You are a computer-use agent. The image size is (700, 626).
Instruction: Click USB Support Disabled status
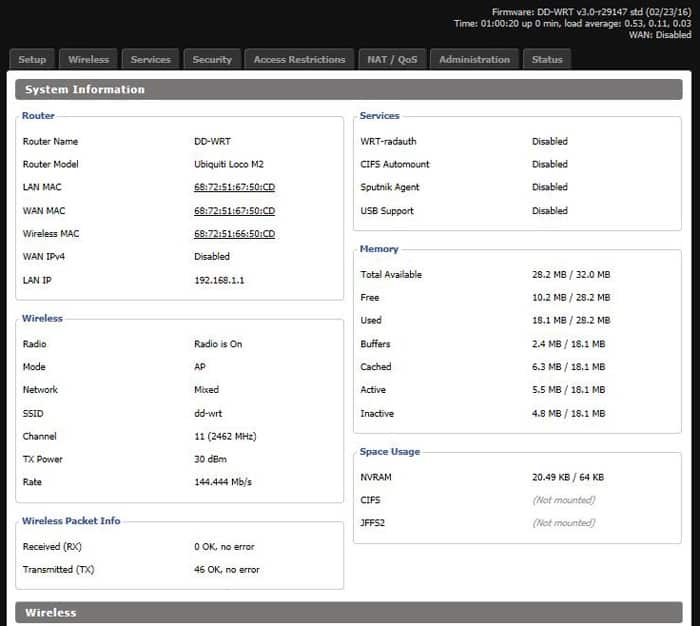click(x=550, y=211)
